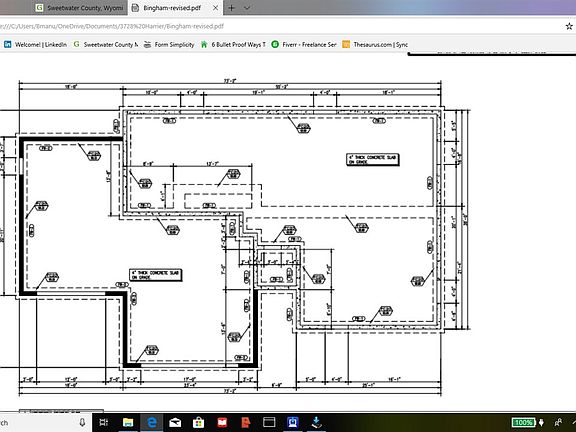The width and height of the screenshot is (576, 432).
Task: Launch File Explorer from the taskbar
Action: [x=127, y=422]
